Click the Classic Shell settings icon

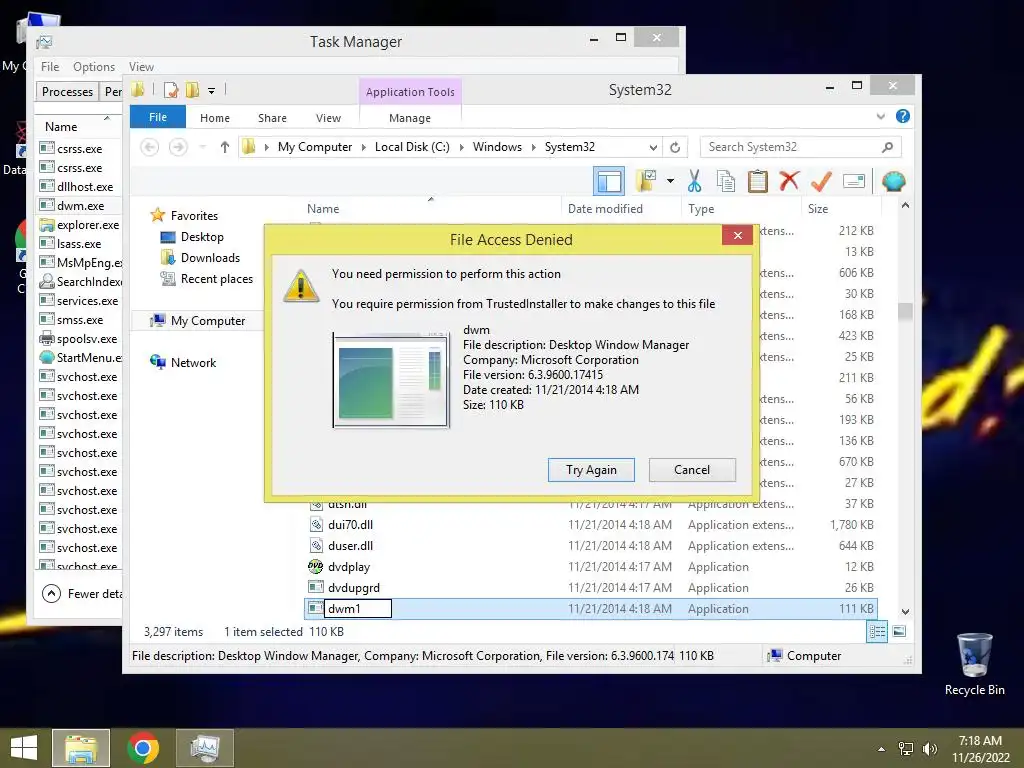pyautogui.click(x=893, y=181)
